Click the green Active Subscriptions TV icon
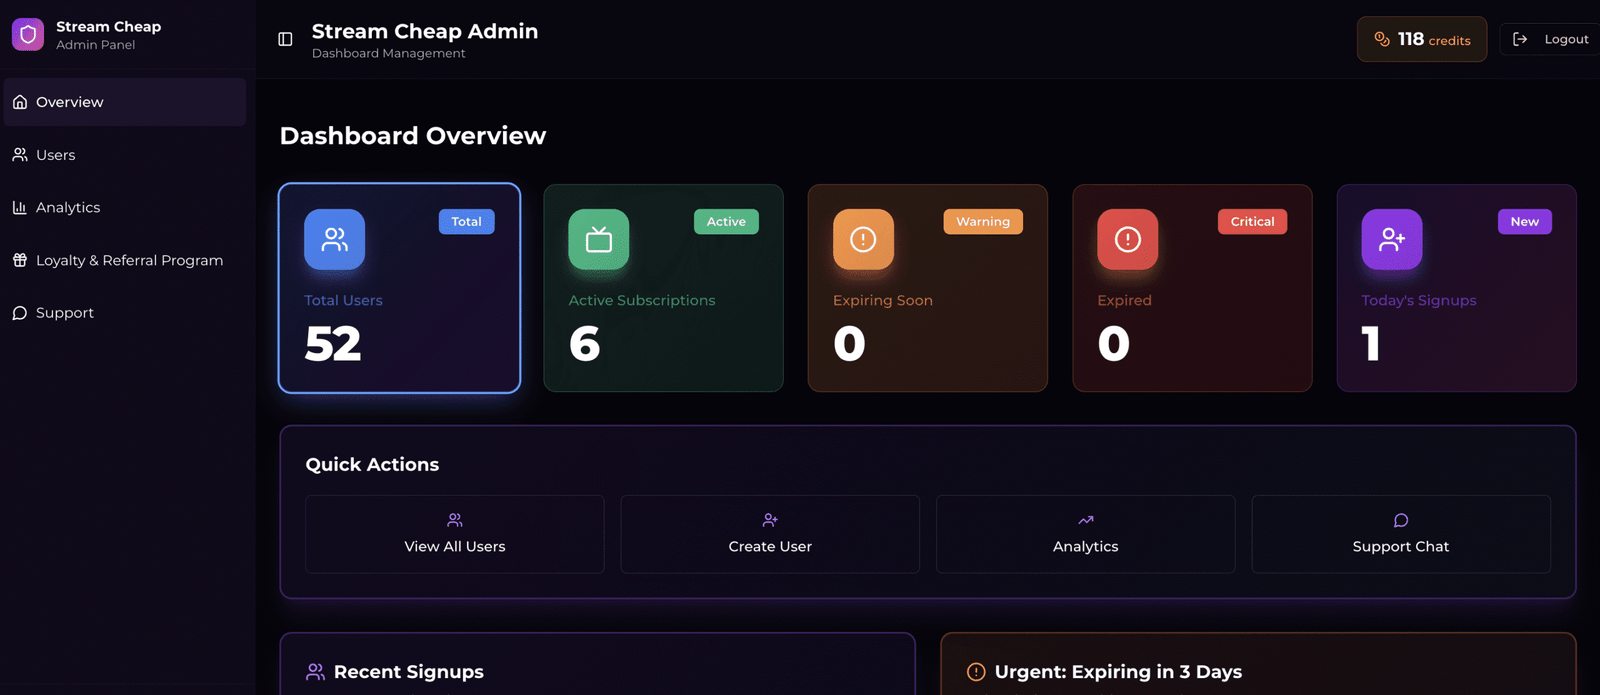Image resolution: width=1600 pixels, height=695 pixels. point(599,239)
